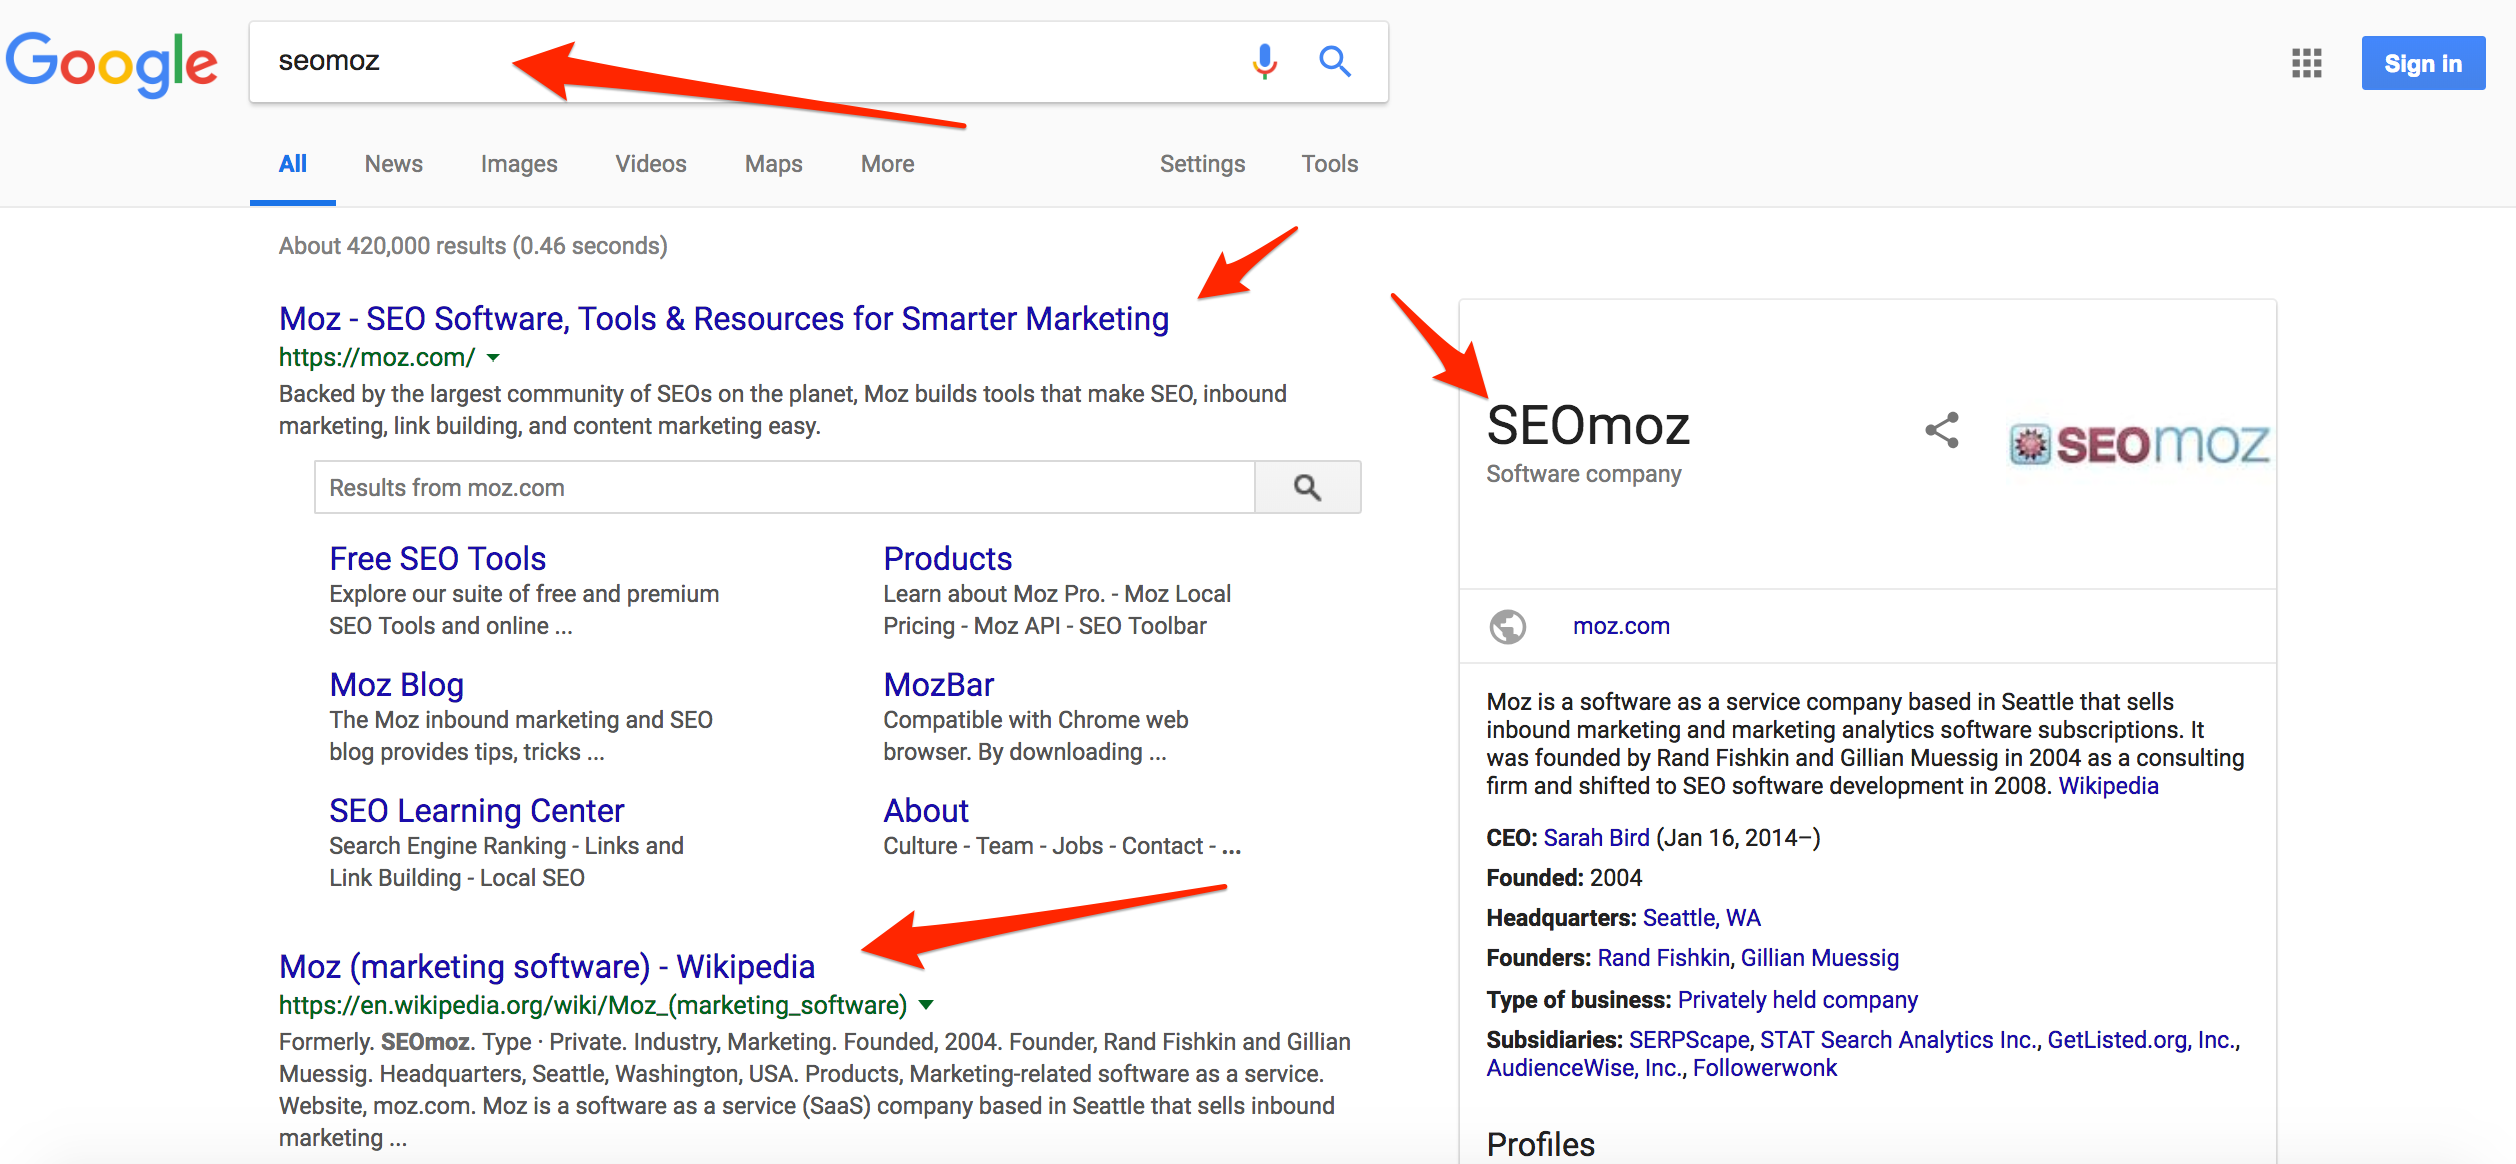Click the blue search magnifier icon
The height and width of the screenshot is (1164, 2516).
1335,62
